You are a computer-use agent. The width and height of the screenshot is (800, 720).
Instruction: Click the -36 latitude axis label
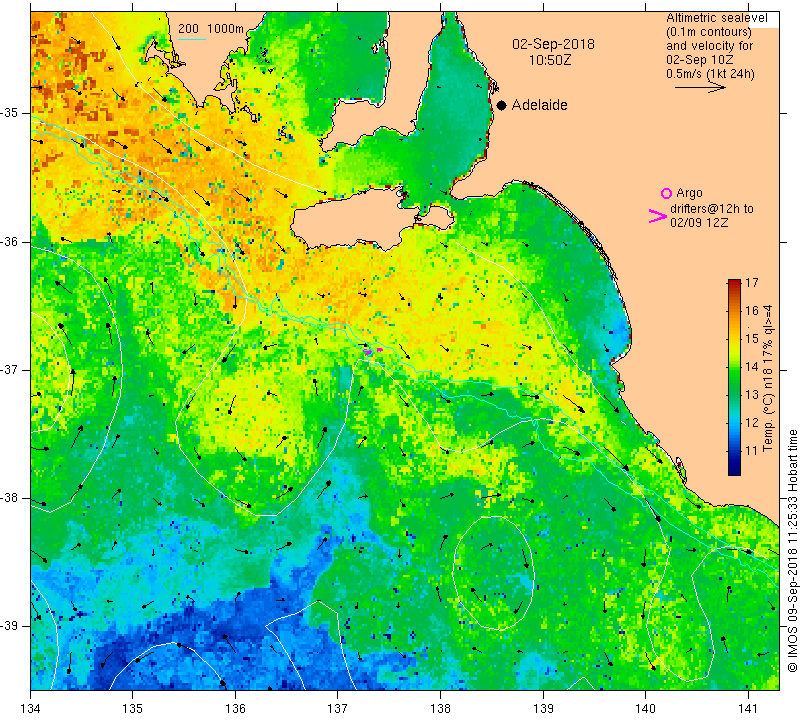[9, 241]
